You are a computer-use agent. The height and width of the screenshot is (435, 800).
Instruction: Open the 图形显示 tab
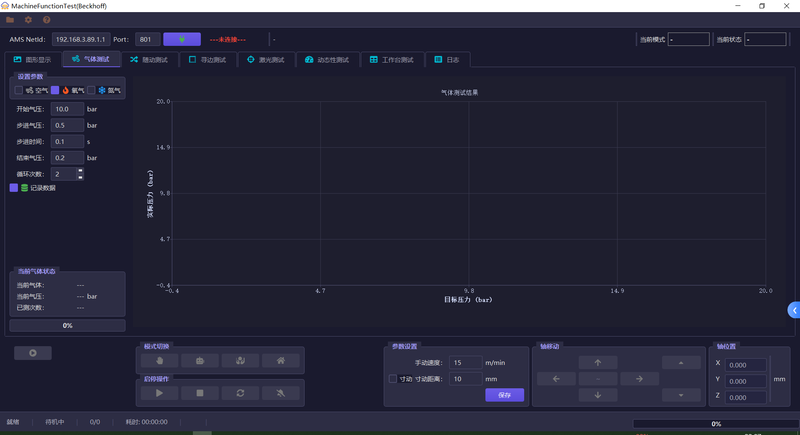coord(33,60)
